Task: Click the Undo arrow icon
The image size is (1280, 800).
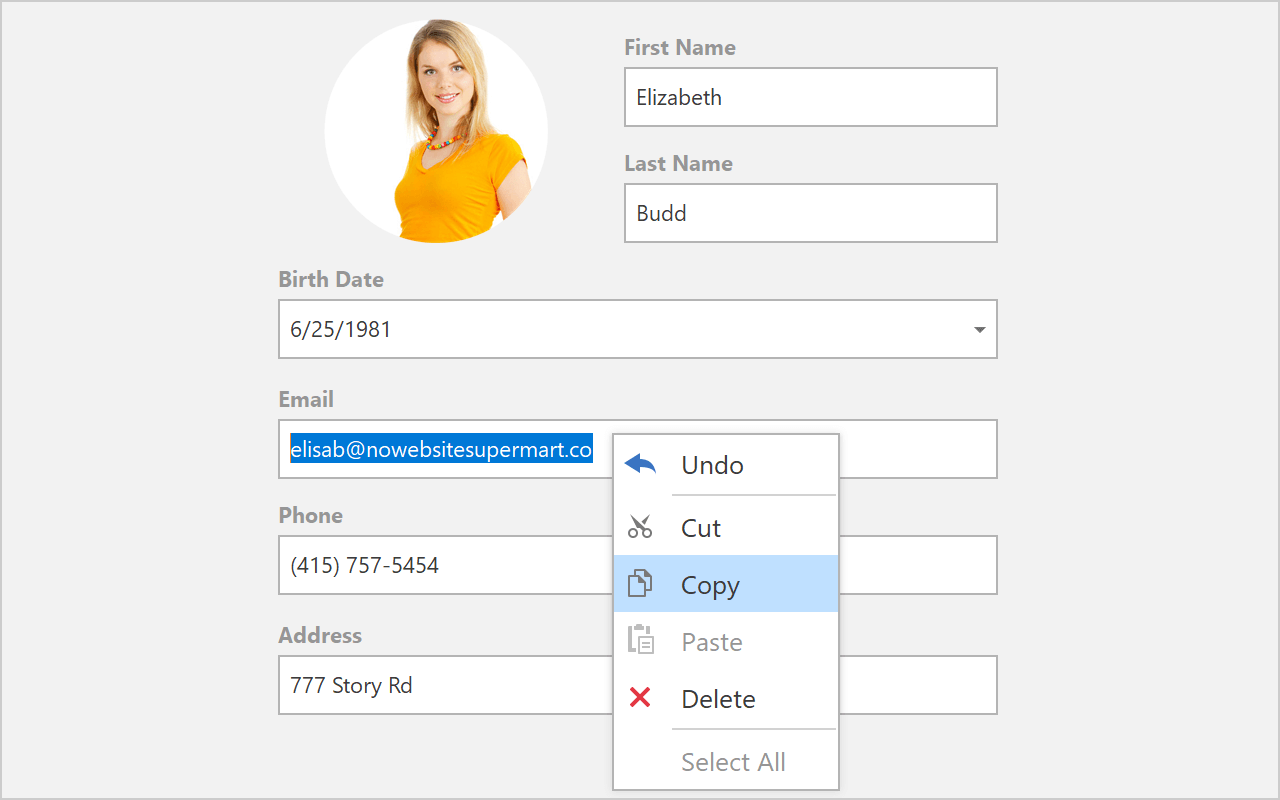Action: [x=640, y=465]
